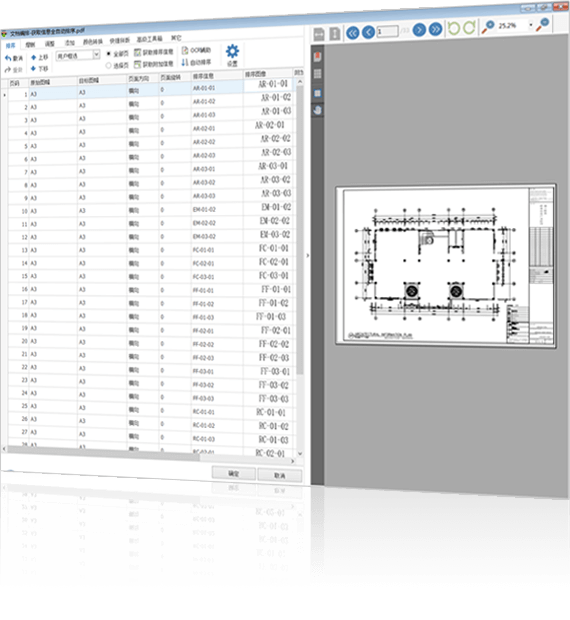Click the 排序信息 column header
Screen dimensions: 570x620
pos(217,76)
